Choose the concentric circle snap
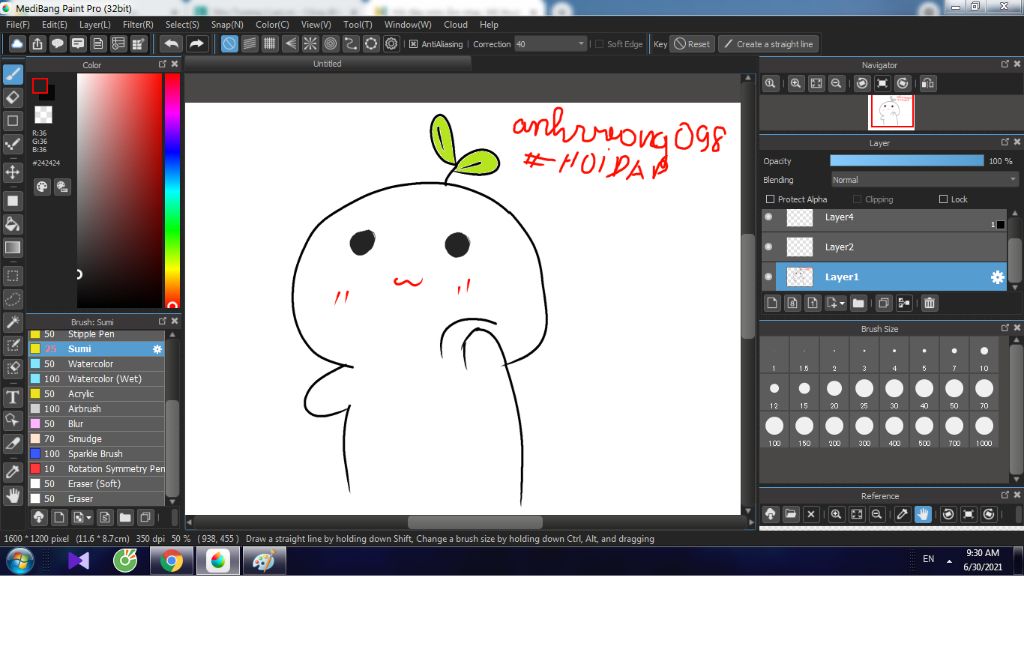This screenshot has width=1024, height=661. 330,44
